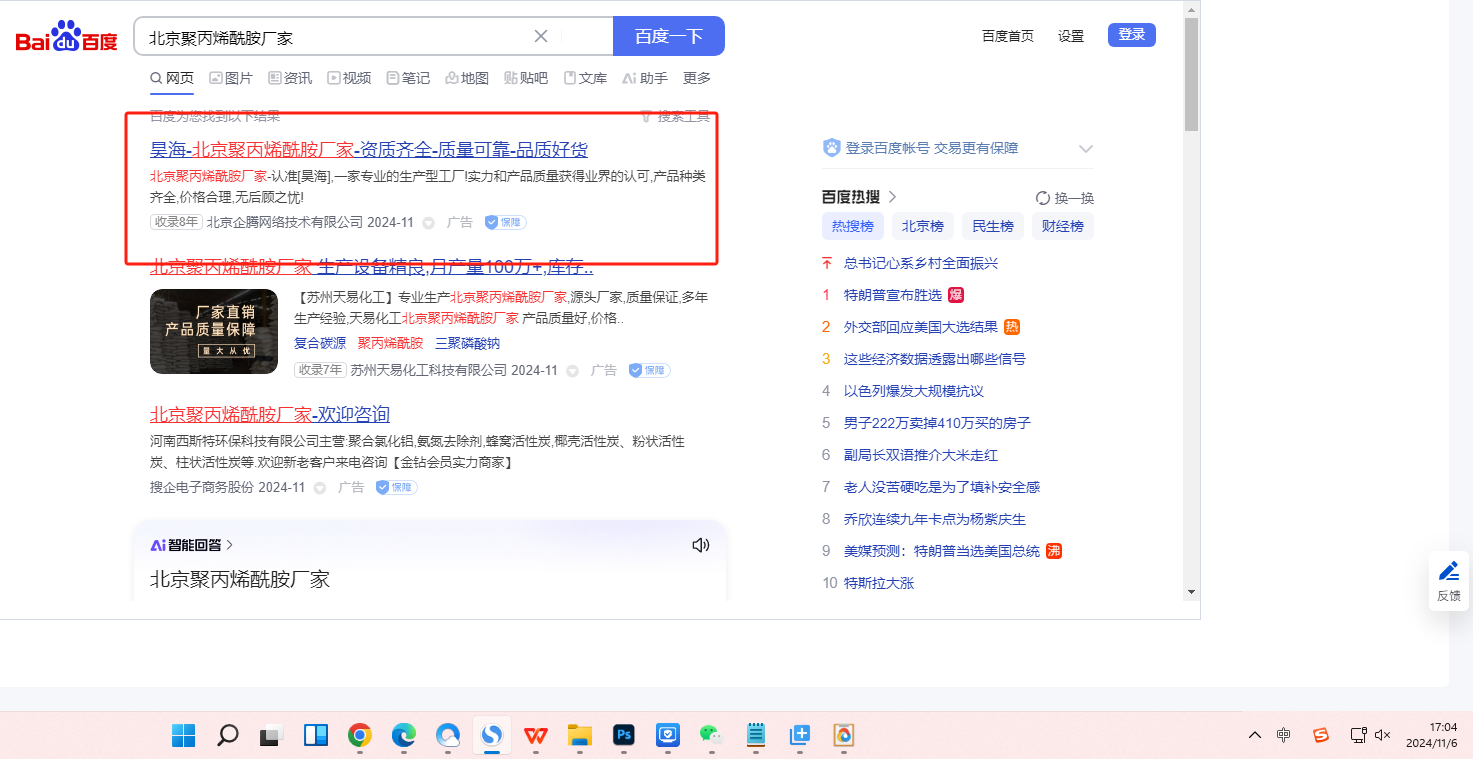Open result titled 生产设备精良,月产量100万+
This screenshot has width=1473, height=759.
tap(372, 267)
